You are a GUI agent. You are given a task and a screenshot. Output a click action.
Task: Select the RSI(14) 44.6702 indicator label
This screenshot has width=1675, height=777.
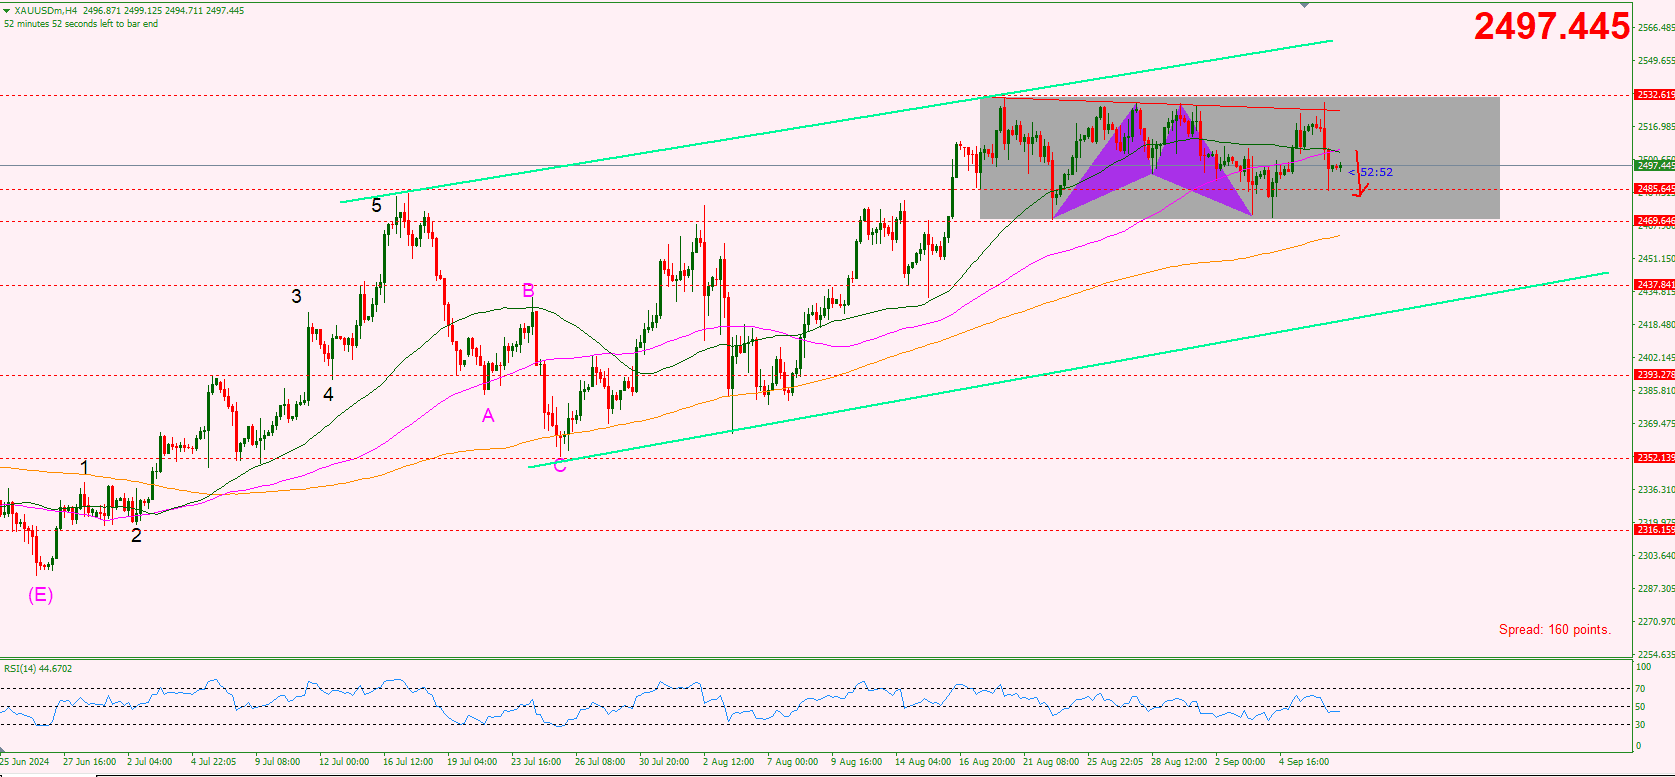click(x=38, y=668)
